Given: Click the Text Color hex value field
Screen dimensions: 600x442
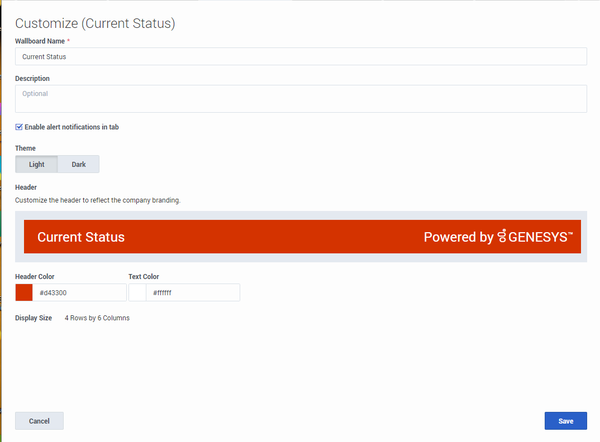Looking at the screenshot, I should coord(193,293).
